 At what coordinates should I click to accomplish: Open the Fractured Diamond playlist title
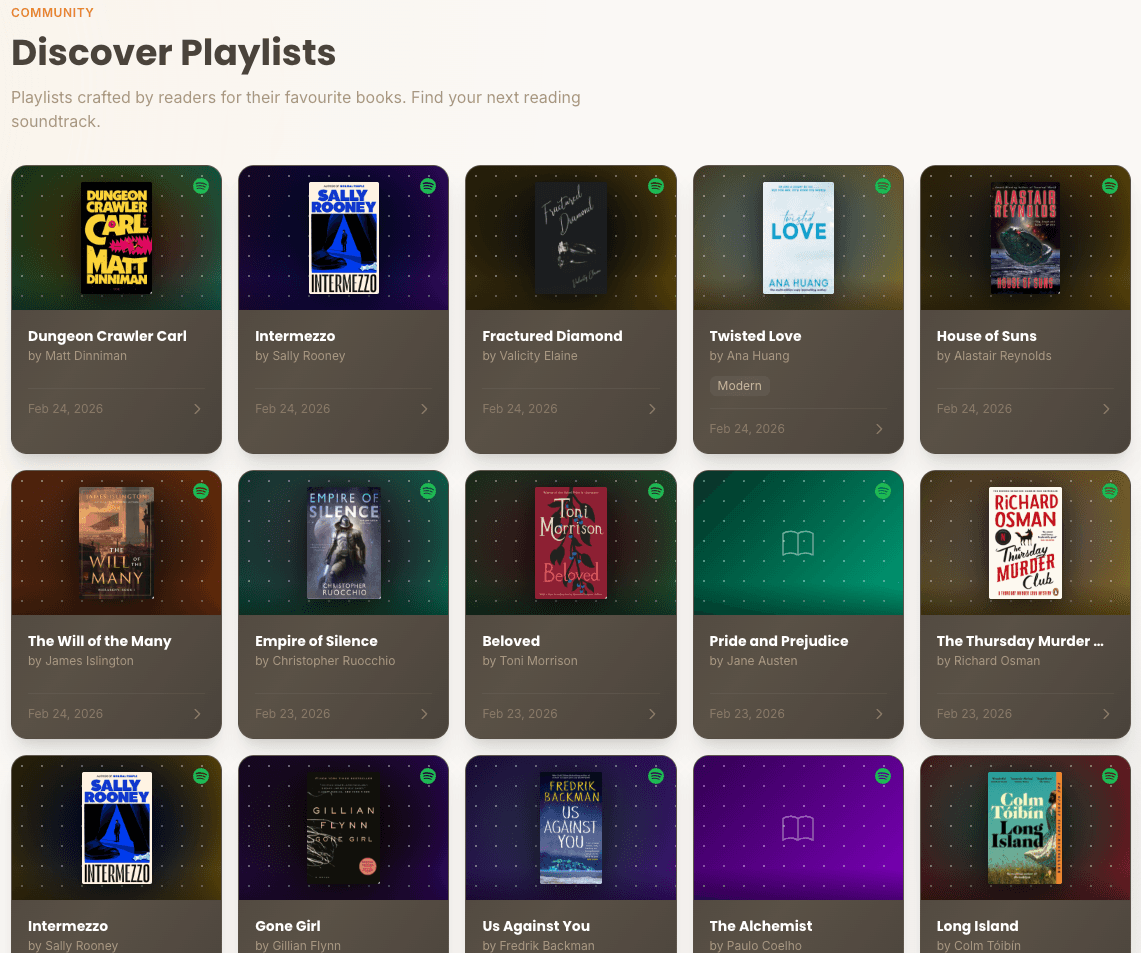point(552,336)
